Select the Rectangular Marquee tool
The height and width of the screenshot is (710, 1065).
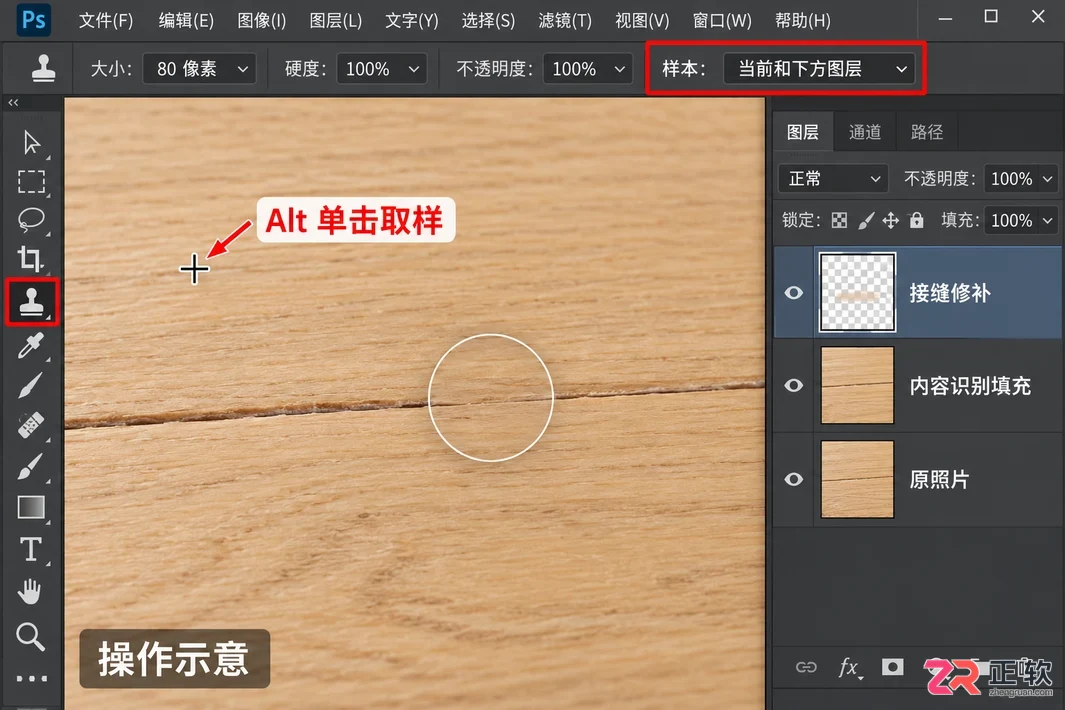(31, 181)
